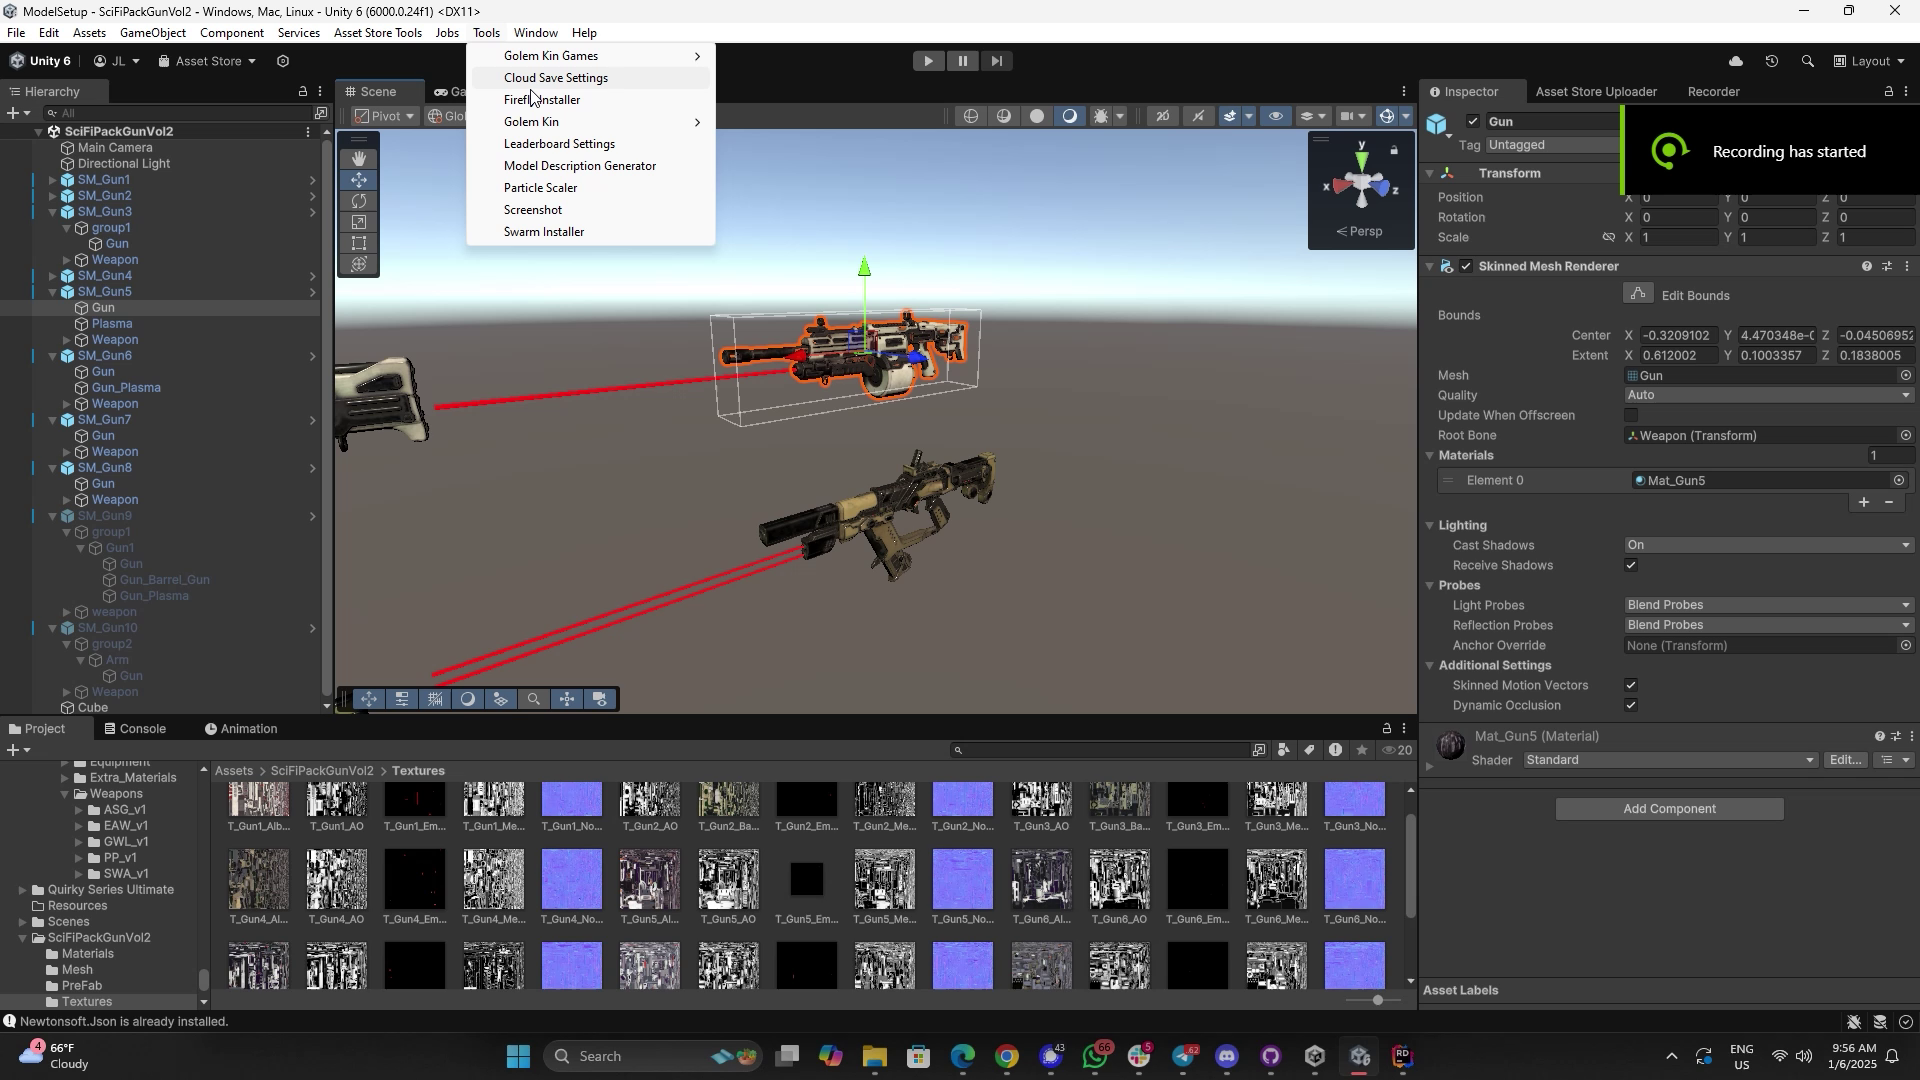Choose Cloud Save Settings menu item
Viewport: 1920px width, 1080px height.
click(x=591, y=78)
